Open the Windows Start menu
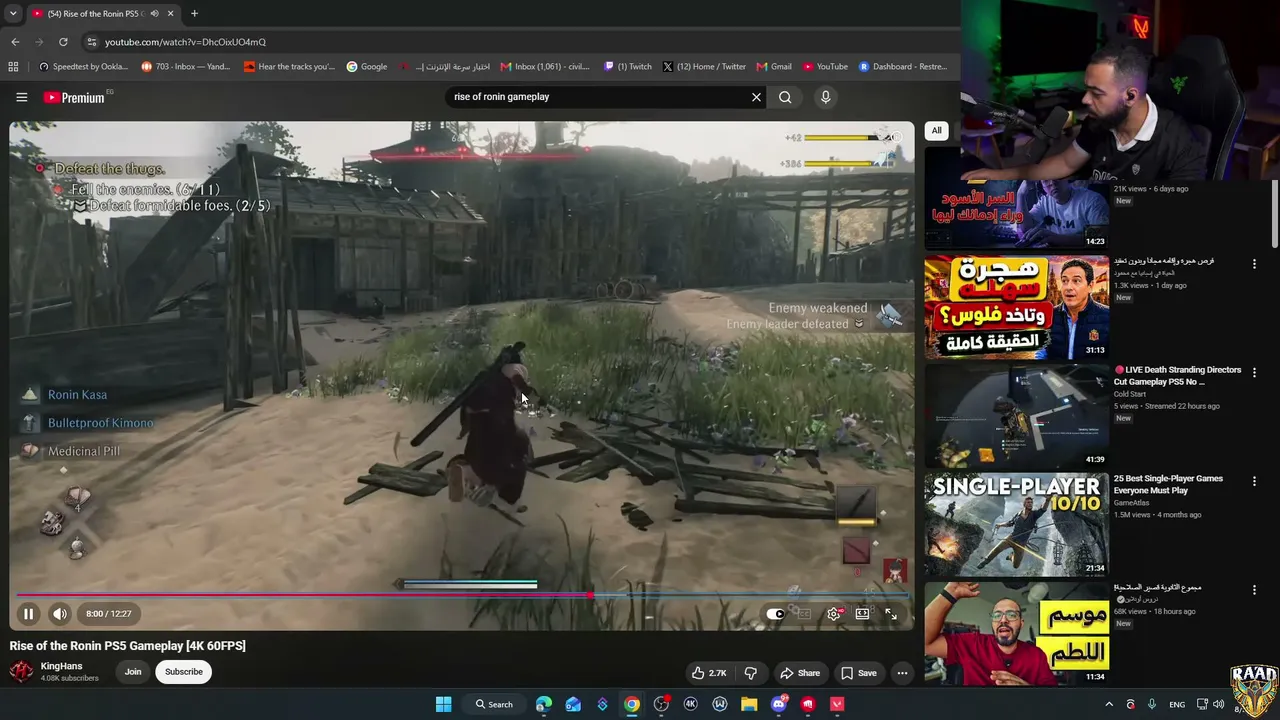Viewport: 1280px width, 720px height. click(x=443, y=704)
